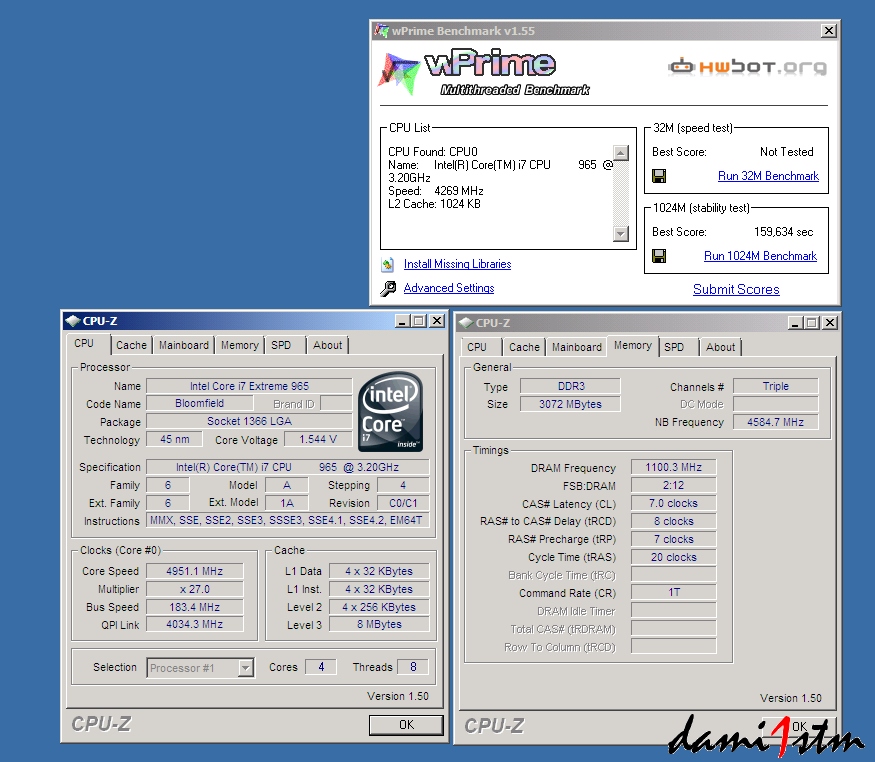This screenshot has width=875, height=762.
Task: Click the Install Missing Libraries link
Action: point(457,264)
